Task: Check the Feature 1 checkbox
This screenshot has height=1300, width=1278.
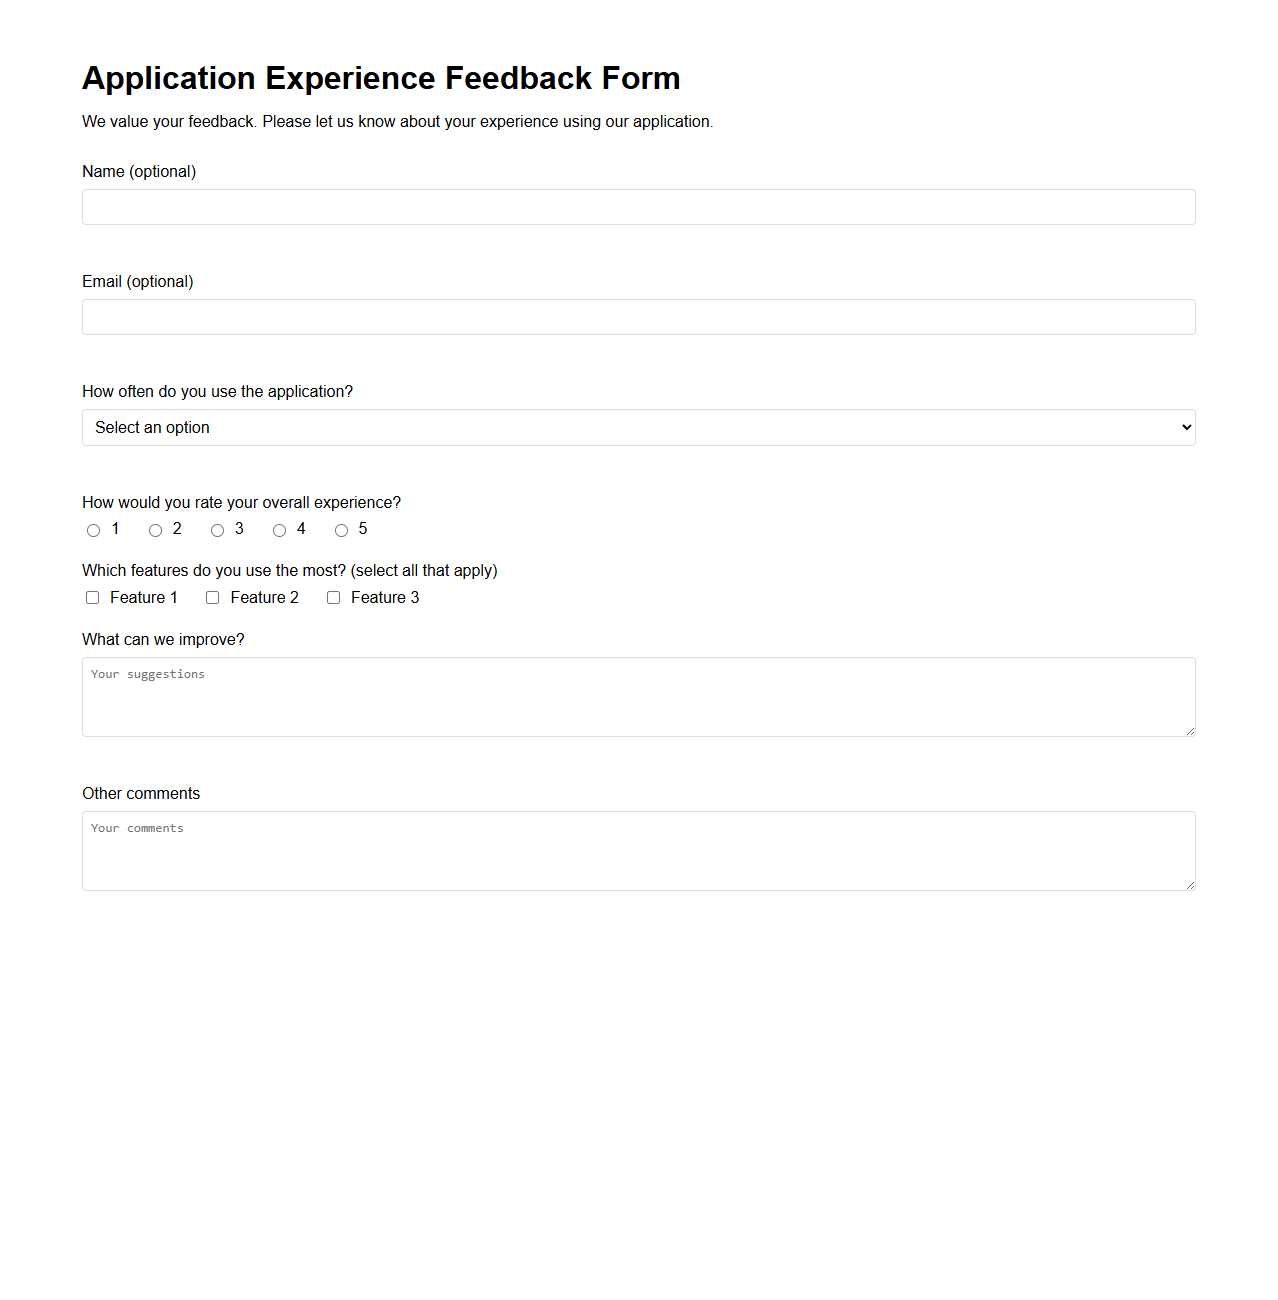Action: [x=92, y=597]
